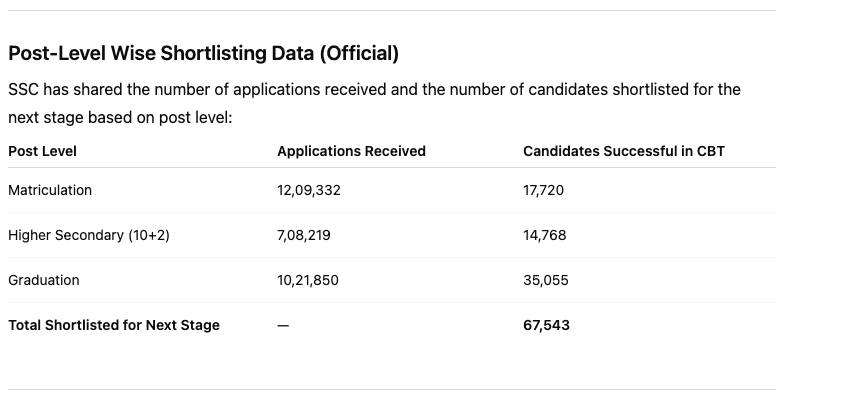
Task: Click the 35,055 successful candidates cell
Action: pyautogui.click(x=546, y=280)
